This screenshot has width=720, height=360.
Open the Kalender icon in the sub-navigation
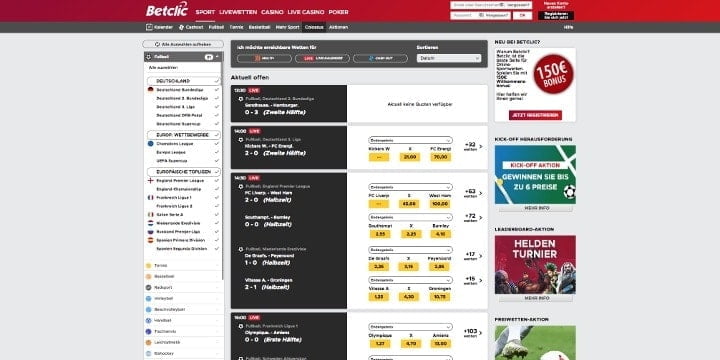[149, 27]
